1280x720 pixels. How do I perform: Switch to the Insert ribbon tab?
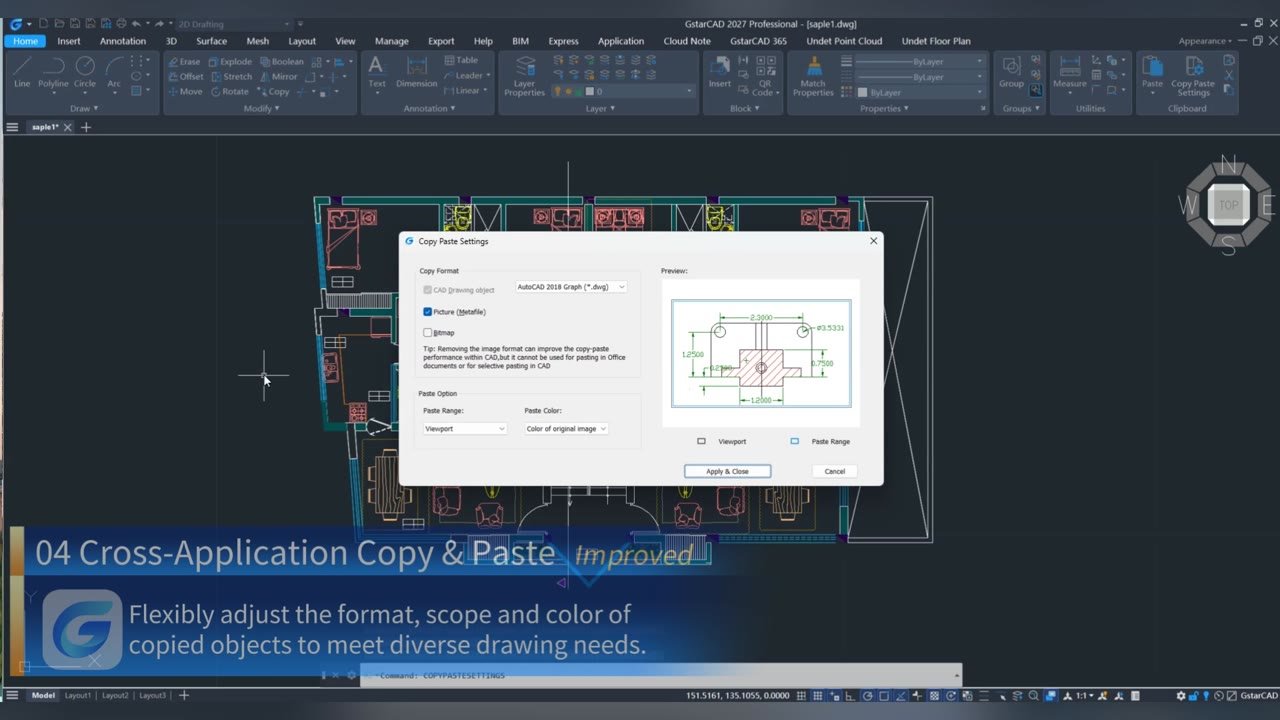click(x=69, y=41)
